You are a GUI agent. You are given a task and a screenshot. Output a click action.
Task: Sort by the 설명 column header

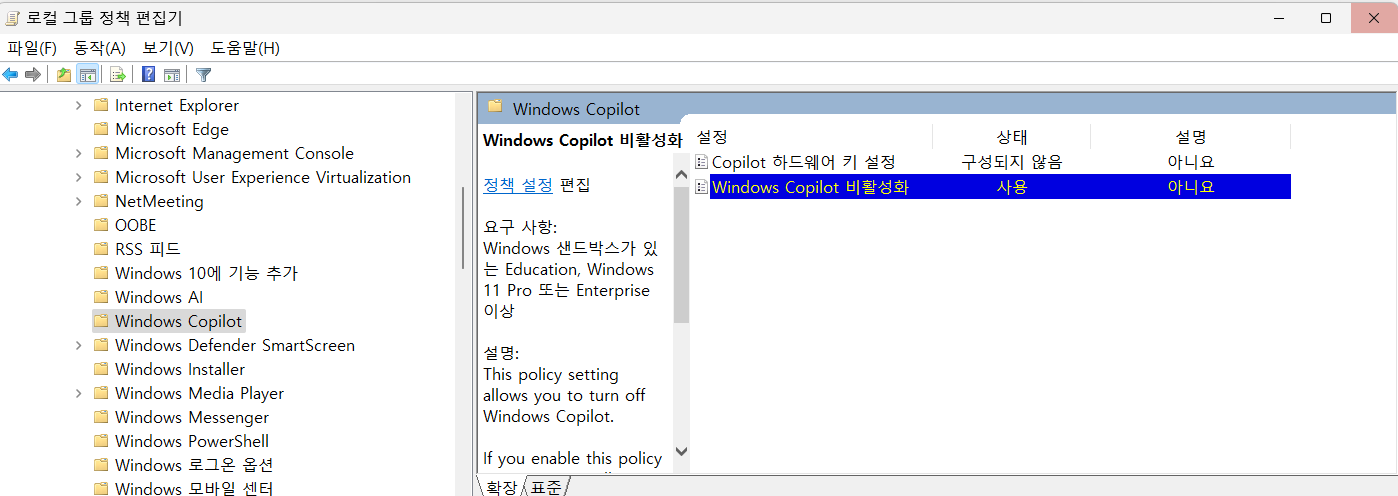click(x=1191, y=137)
